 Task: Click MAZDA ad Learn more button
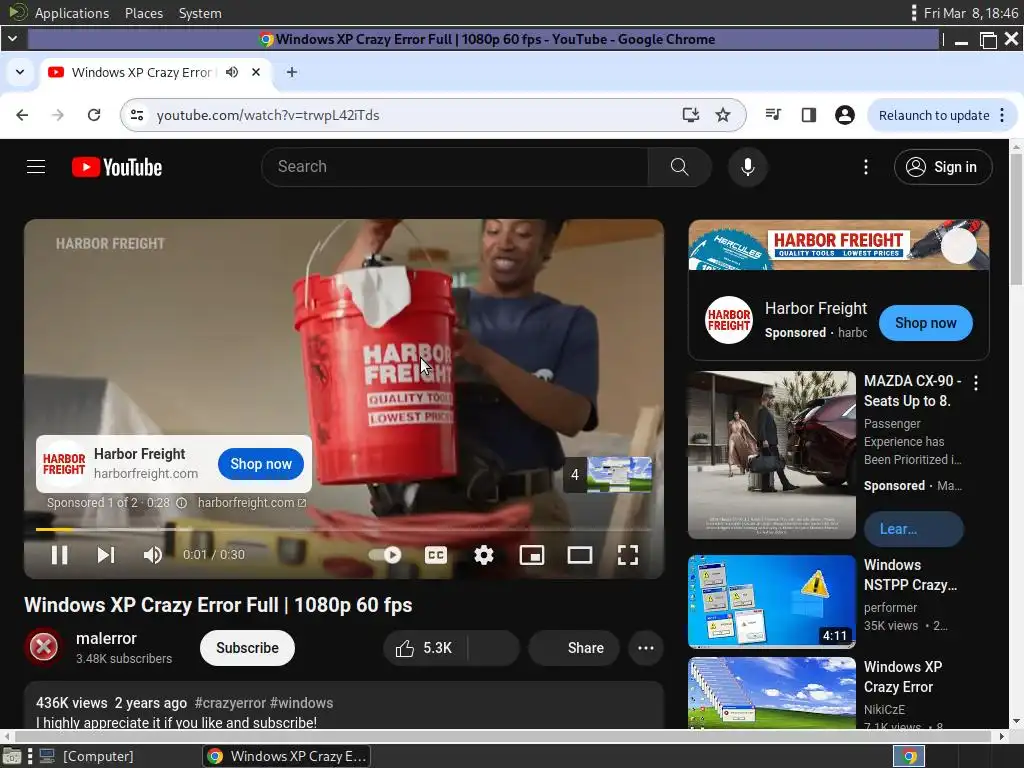[x=913, y=529]
